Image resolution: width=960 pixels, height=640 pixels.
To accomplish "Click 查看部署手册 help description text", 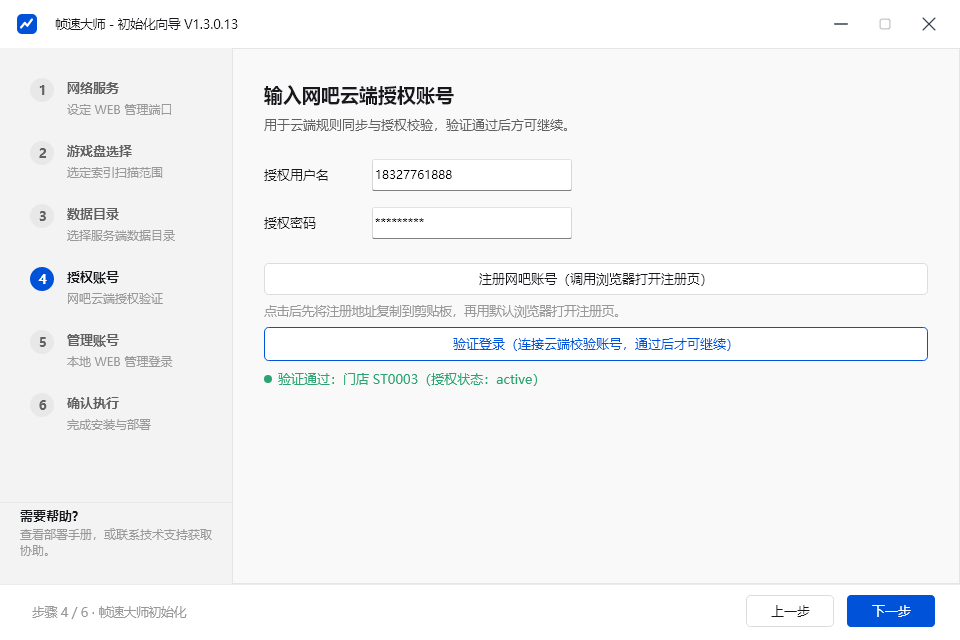I will coord(116,543).
